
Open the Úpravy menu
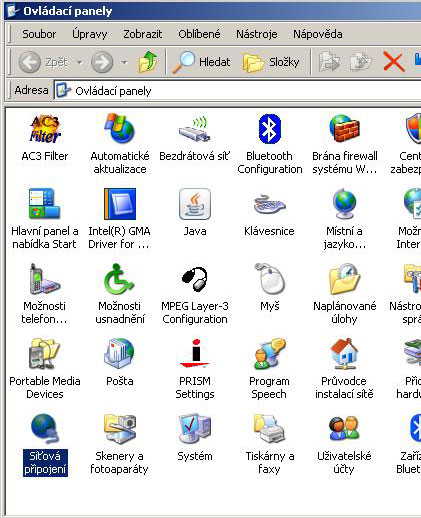pyautogui.click(x=90, y=34)
